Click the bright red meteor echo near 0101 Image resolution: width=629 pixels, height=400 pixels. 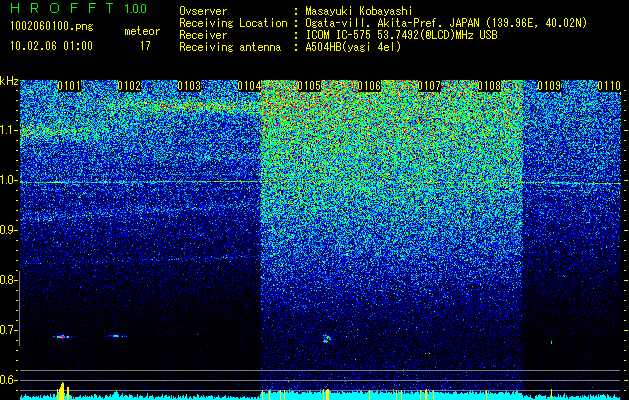61,337
